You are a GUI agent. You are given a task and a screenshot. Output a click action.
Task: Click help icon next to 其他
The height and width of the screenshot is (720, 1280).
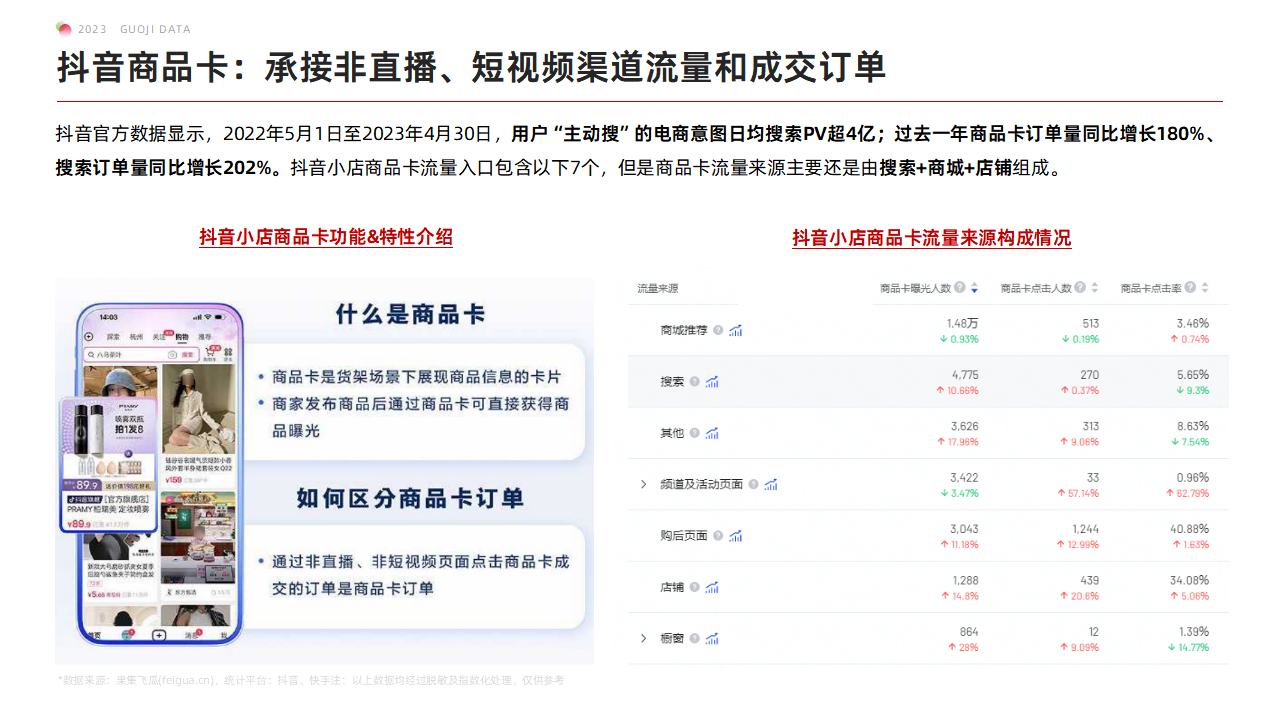[694, 433]
